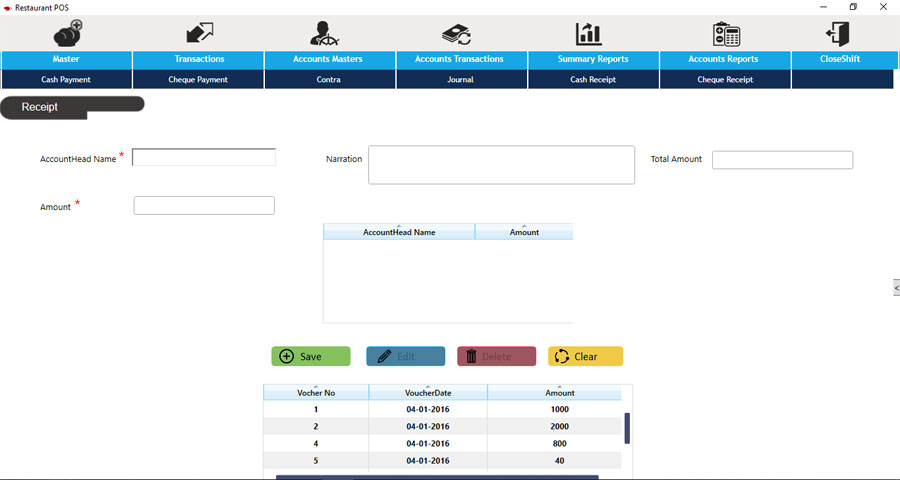This screenshot has height=480, width=900.
Task: Open the Summary Reports chart icon
Action: pos(589,33)
